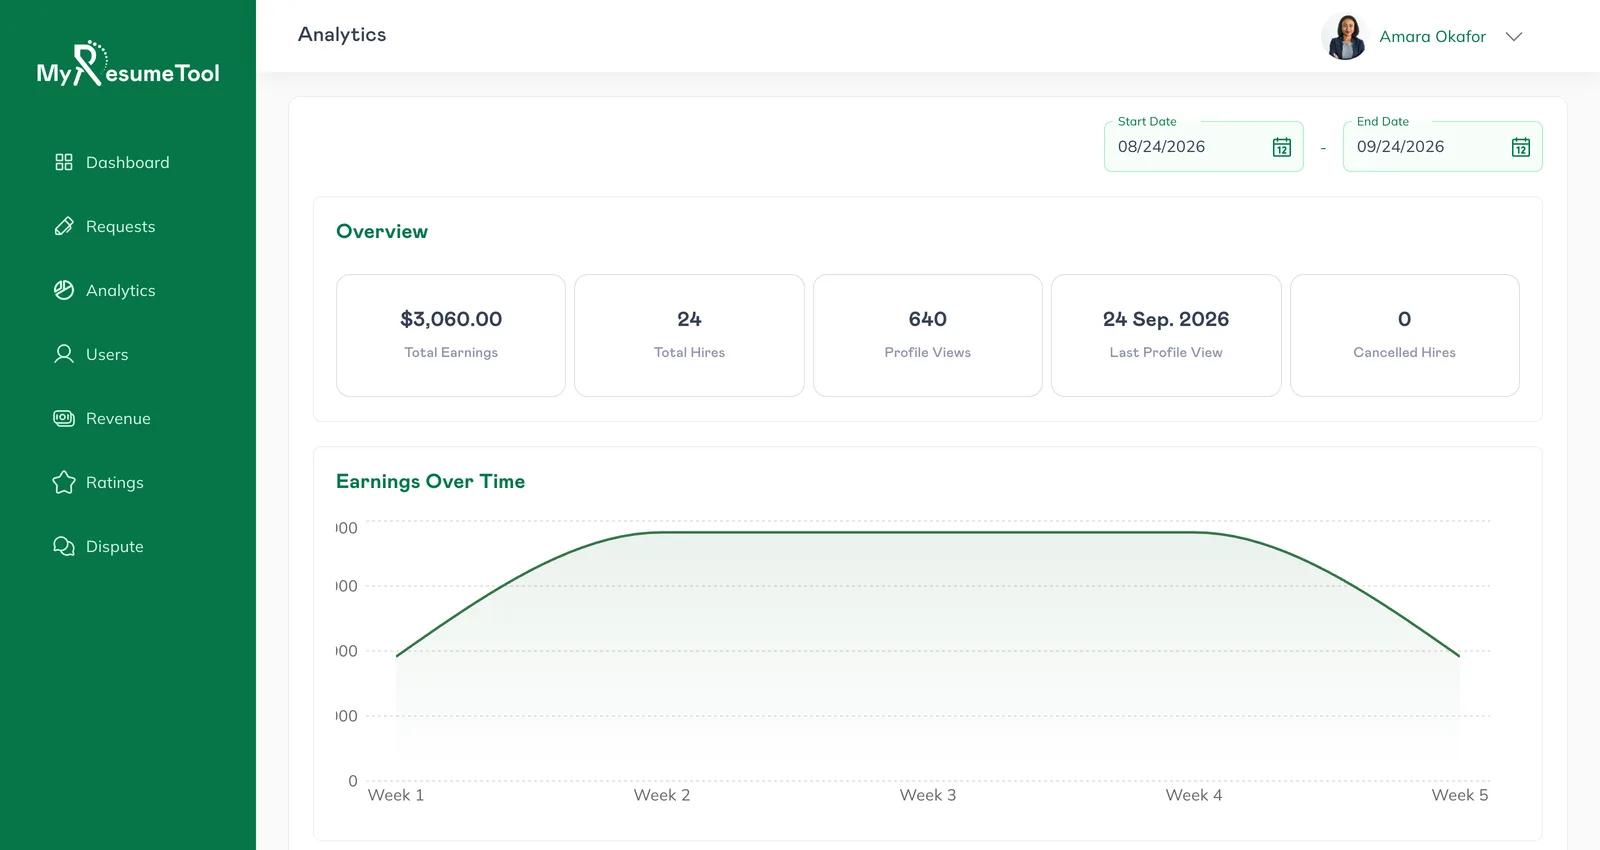Click the Overview section heading
This screenshot has width=1600, height=850.
pyautogui.click(x=382, y=231)
